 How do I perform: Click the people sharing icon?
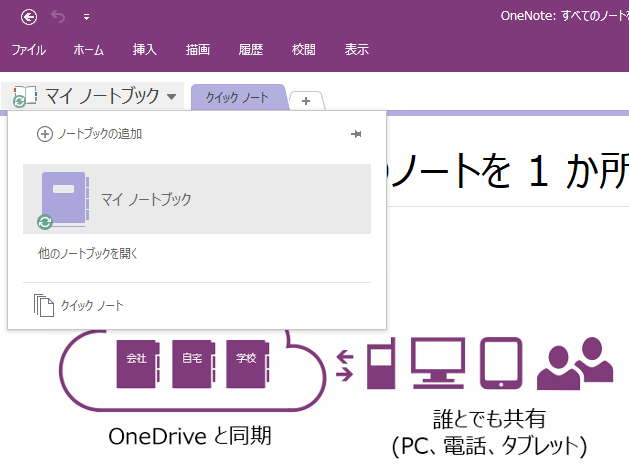575,363
